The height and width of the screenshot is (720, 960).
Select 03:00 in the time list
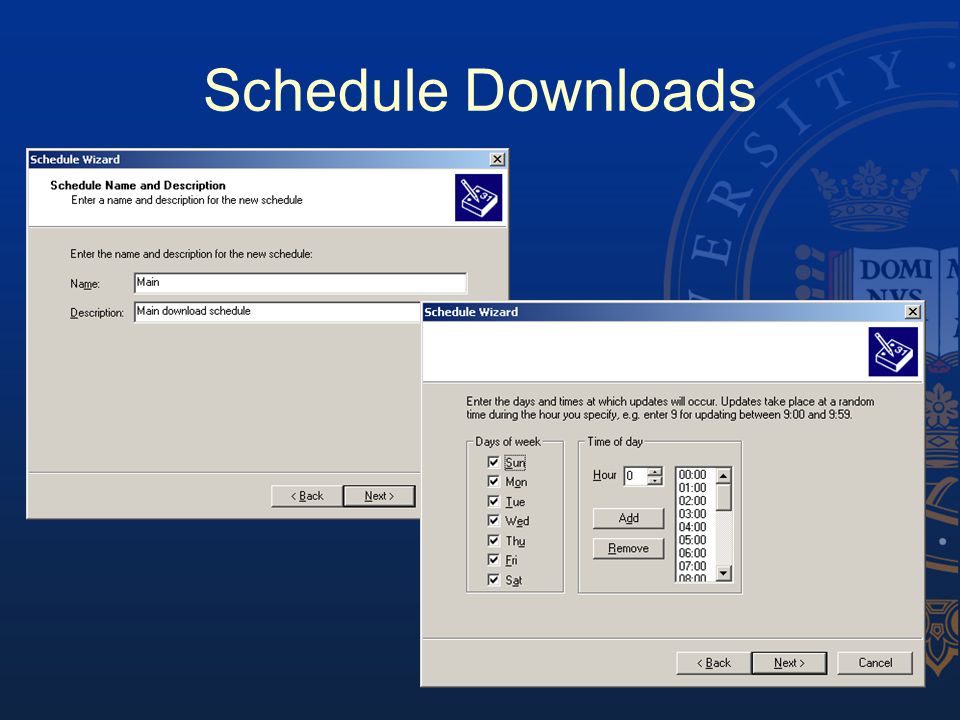[692, 514]
